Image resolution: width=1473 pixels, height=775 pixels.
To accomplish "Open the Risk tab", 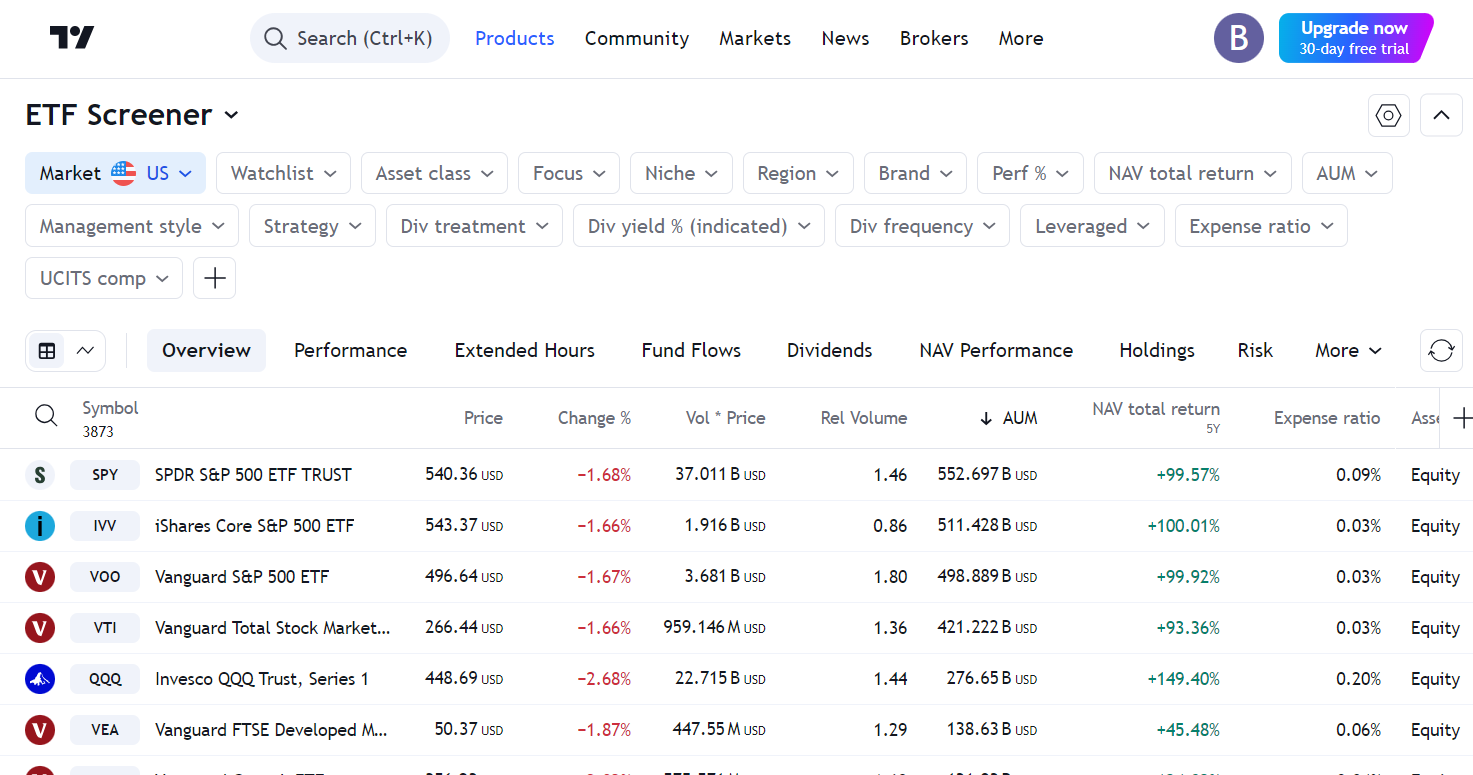I will click(1255, 351).
